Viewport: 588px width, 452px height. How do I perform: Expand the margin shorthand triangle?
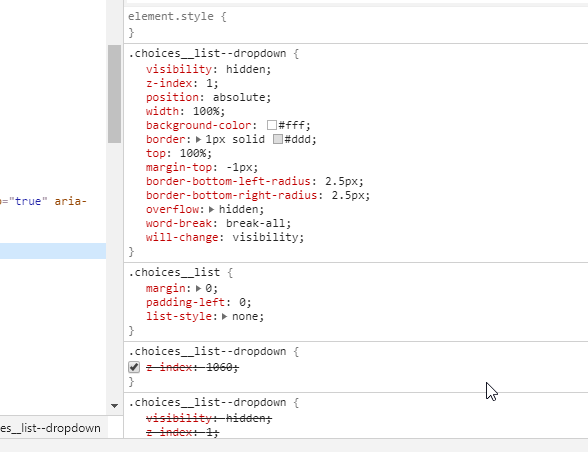[199, 288]
